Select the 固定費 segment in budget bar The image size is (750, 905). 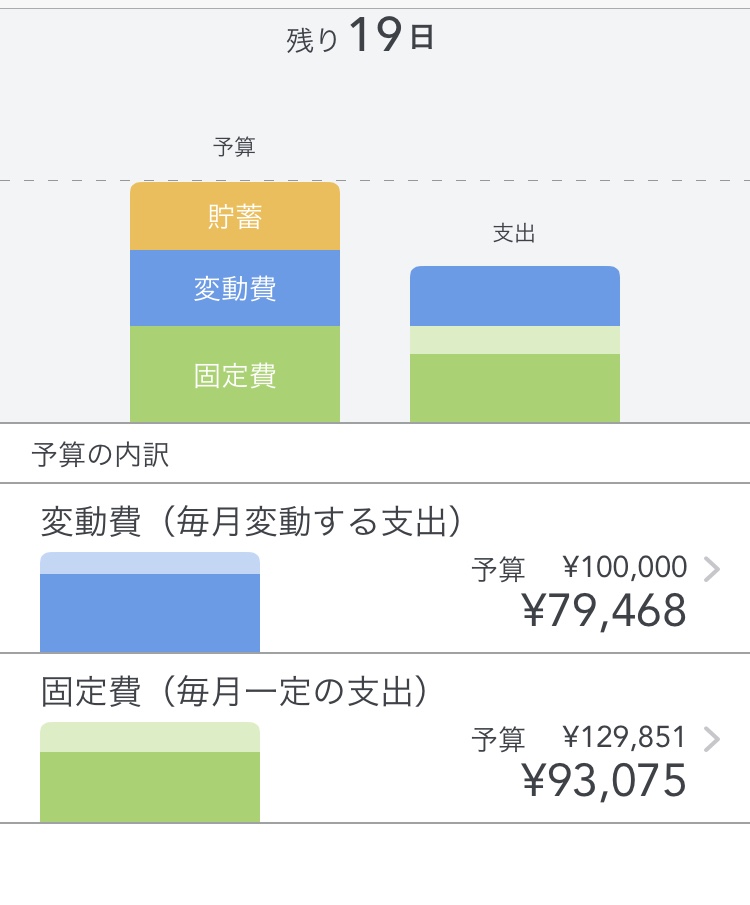click(235, 374)
